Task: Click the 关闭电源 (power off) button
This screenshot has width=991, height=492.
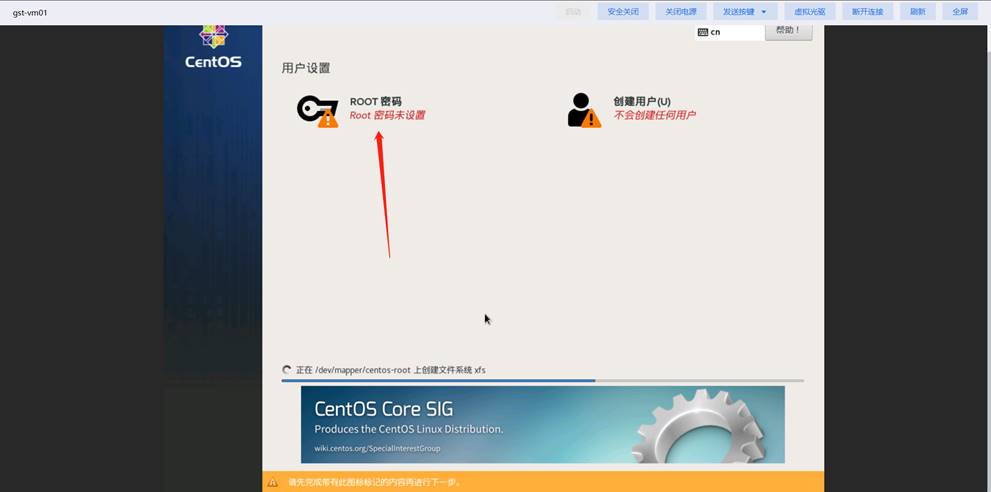Action: (x=681, y=12)
